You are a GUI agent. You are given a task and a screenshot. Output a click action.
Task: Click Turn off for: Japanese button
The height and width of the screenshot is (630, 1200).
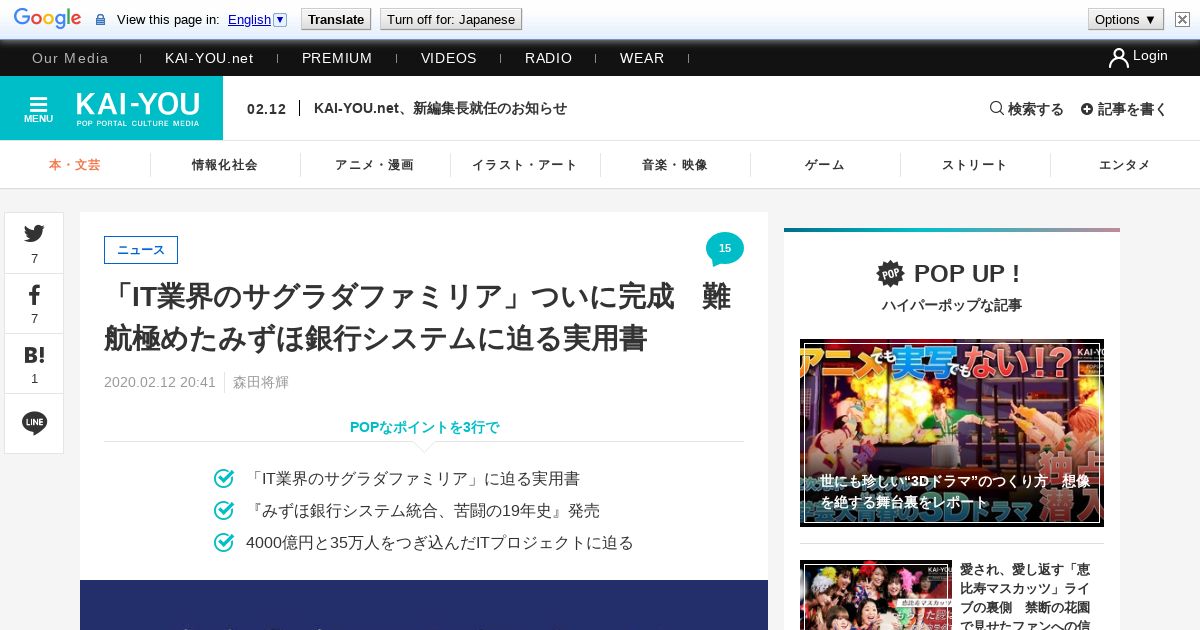pos(451,19)
